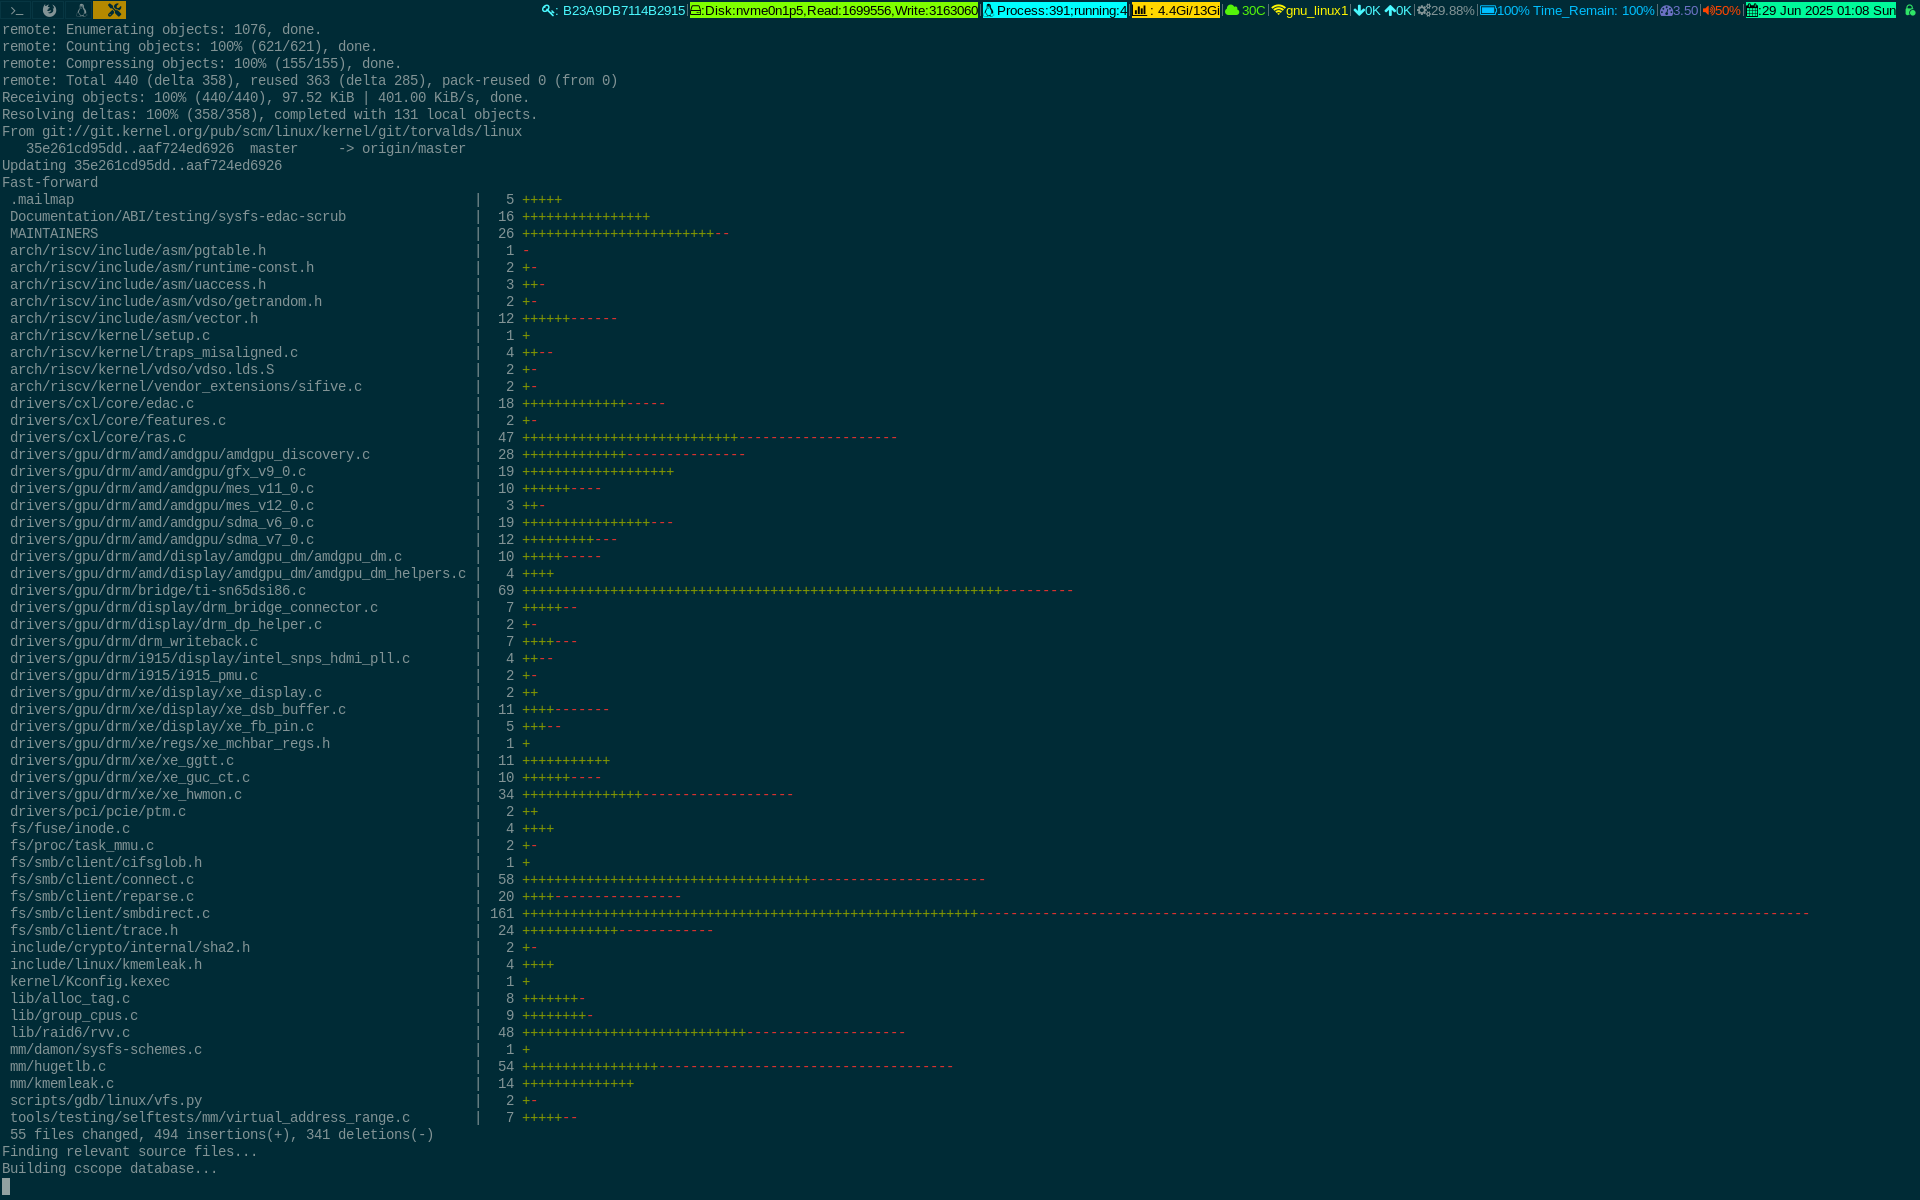
Task: Click the calendar icon by the date
Action: click(1753, 10)
